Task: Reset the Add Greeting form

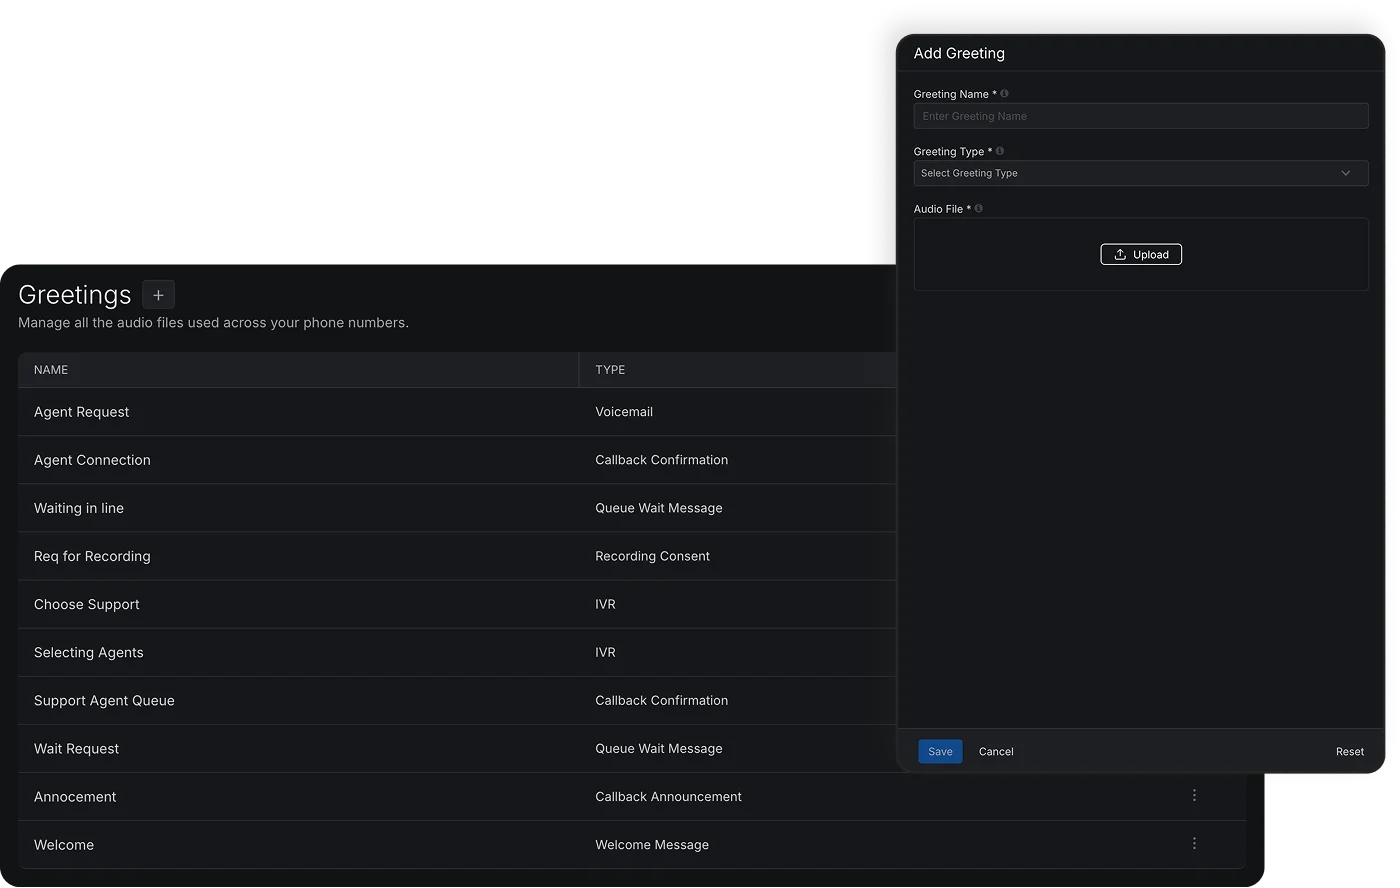Action: [1350, 752]
